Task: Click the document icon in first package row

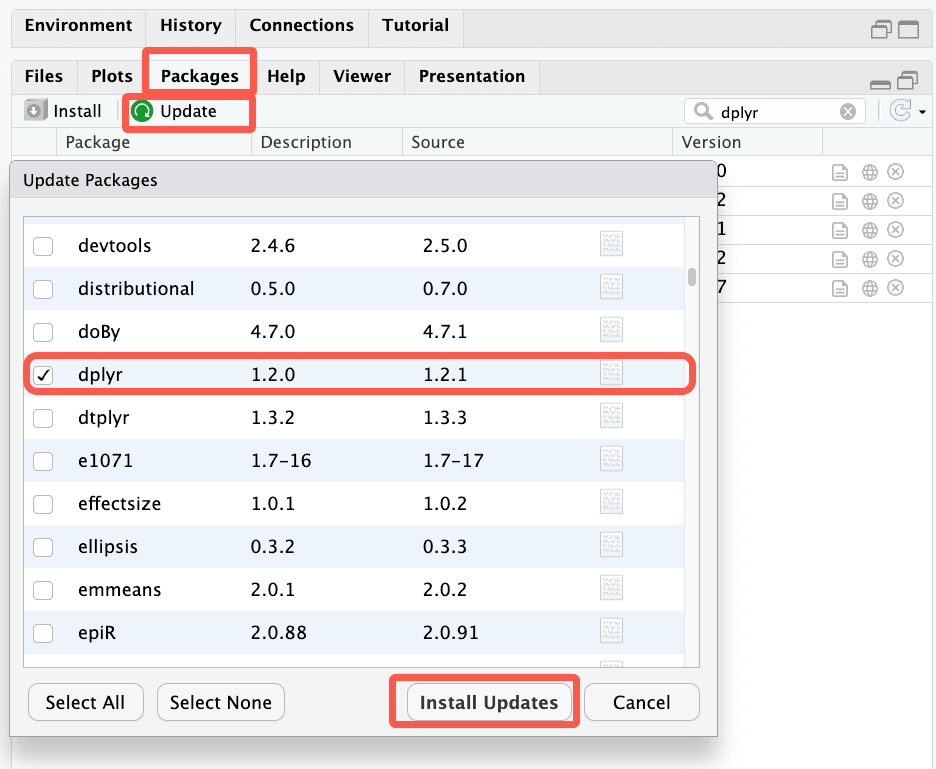Action: click(840, 173)
